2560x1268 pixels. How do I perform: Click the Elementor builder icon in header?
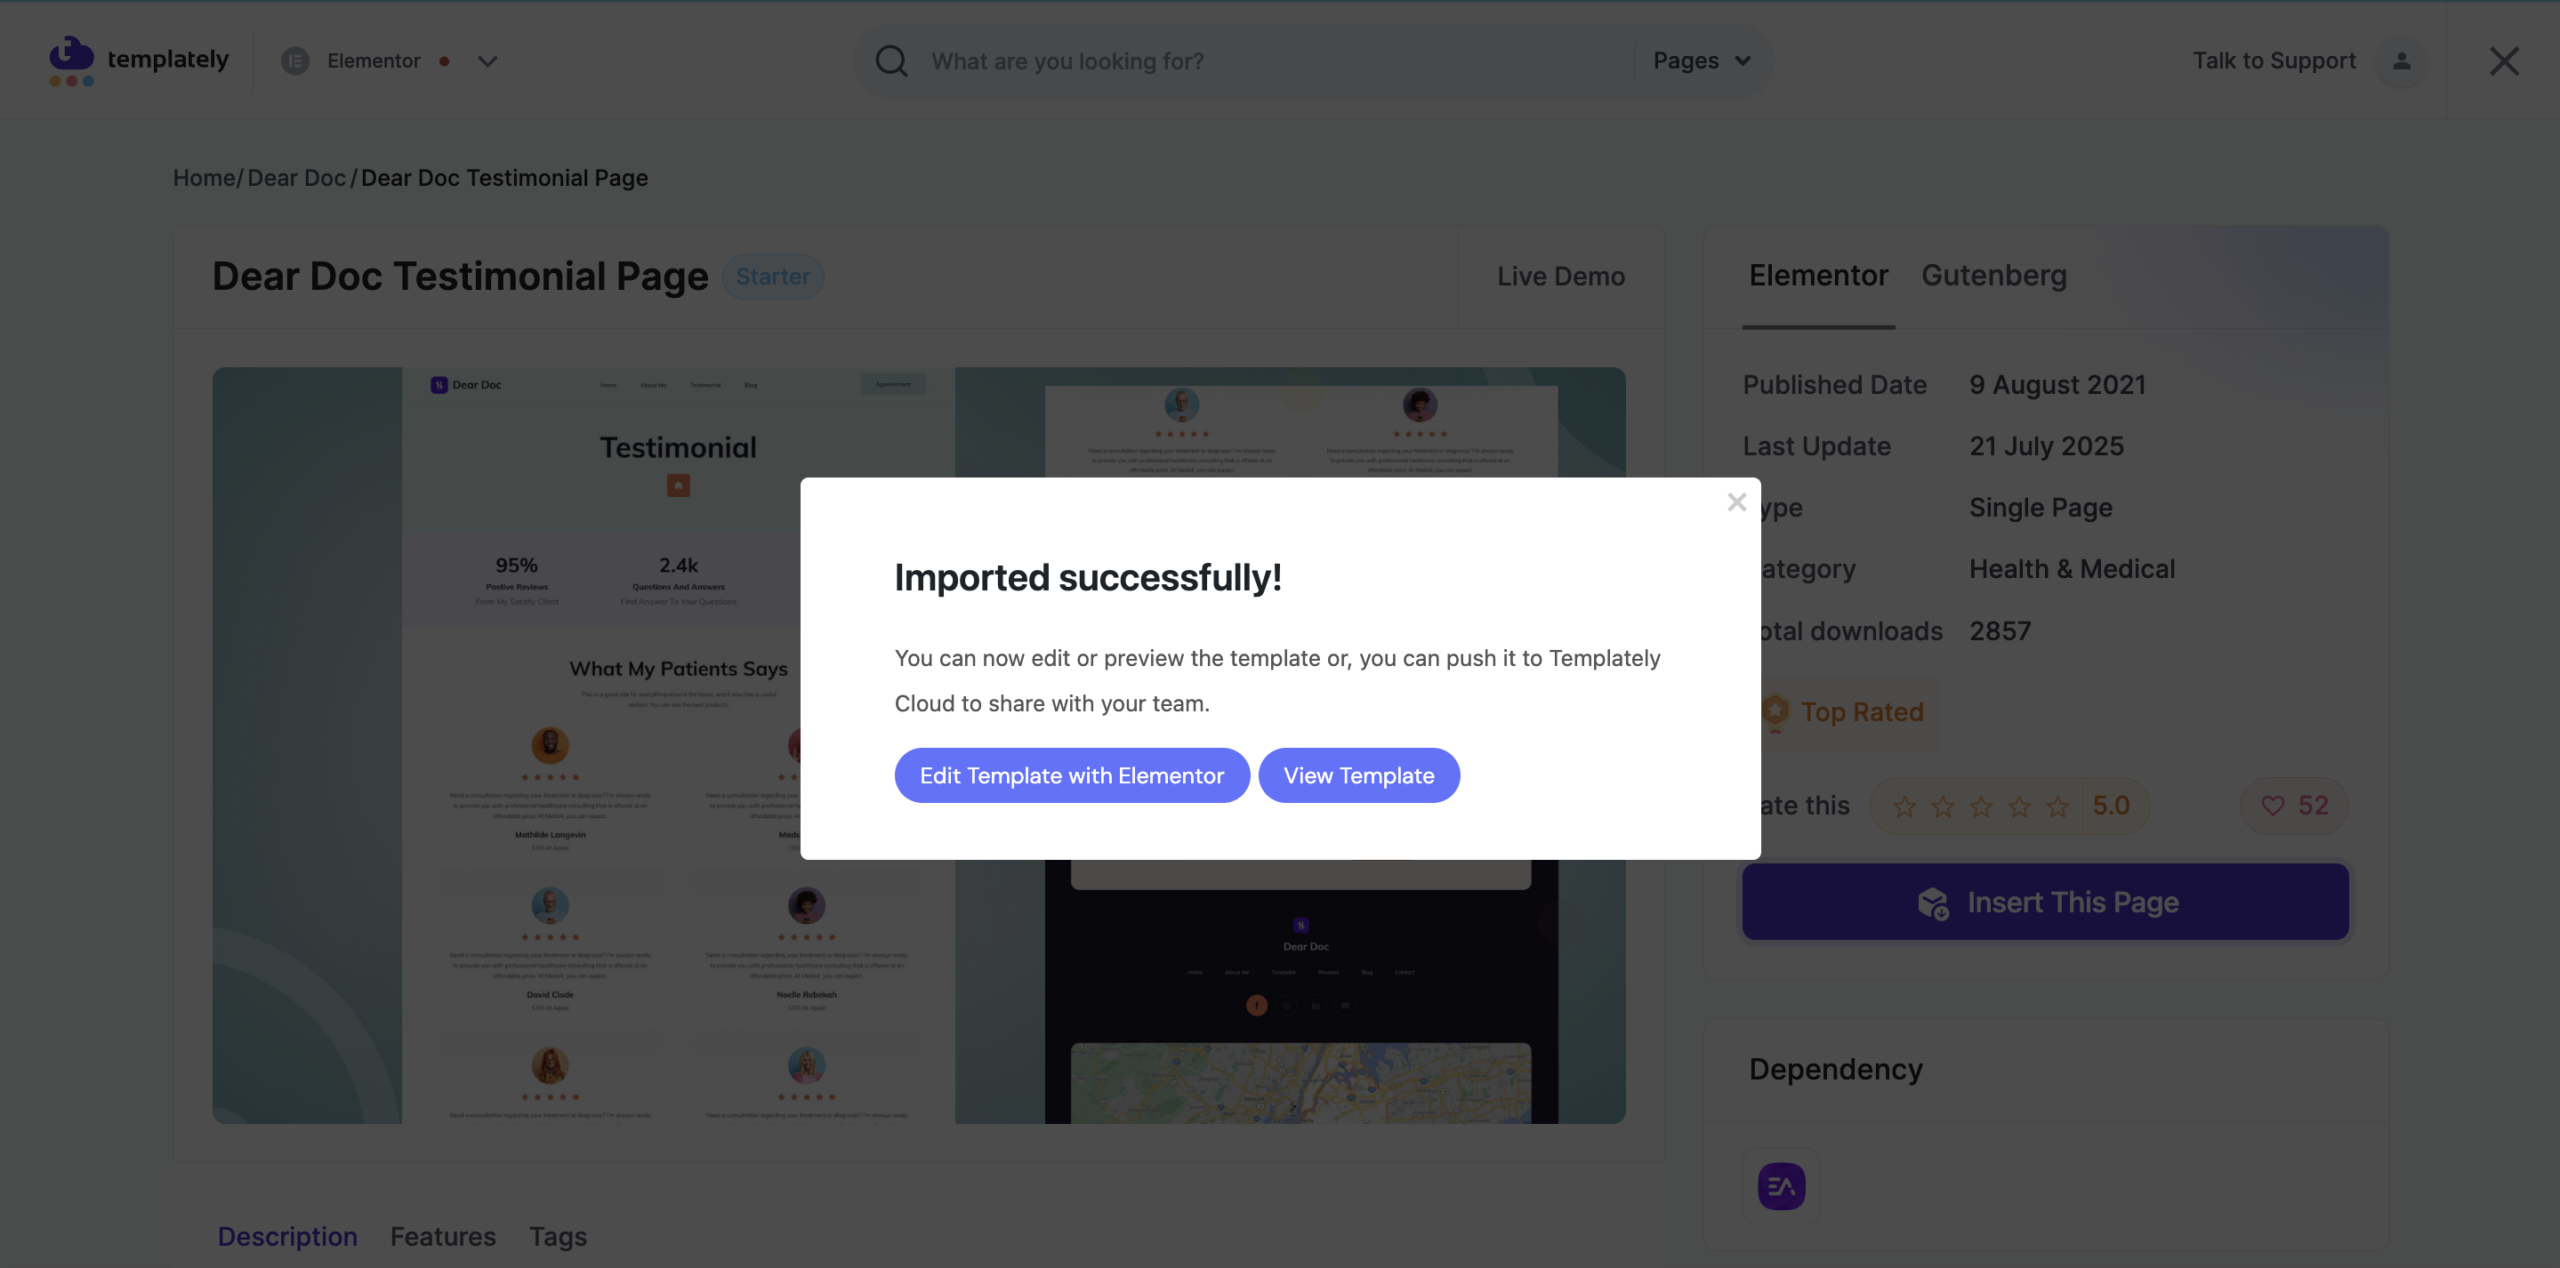[295, 61]
